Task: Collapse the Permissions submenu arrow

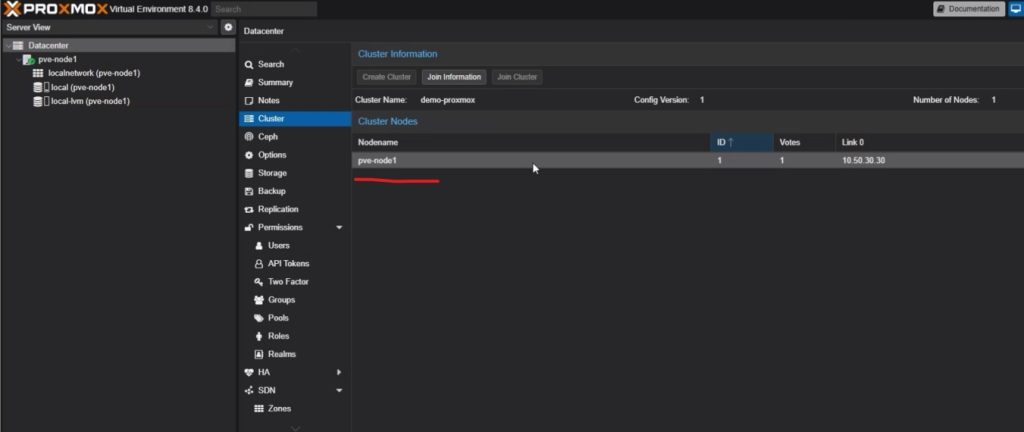Action: click(339, 228)
